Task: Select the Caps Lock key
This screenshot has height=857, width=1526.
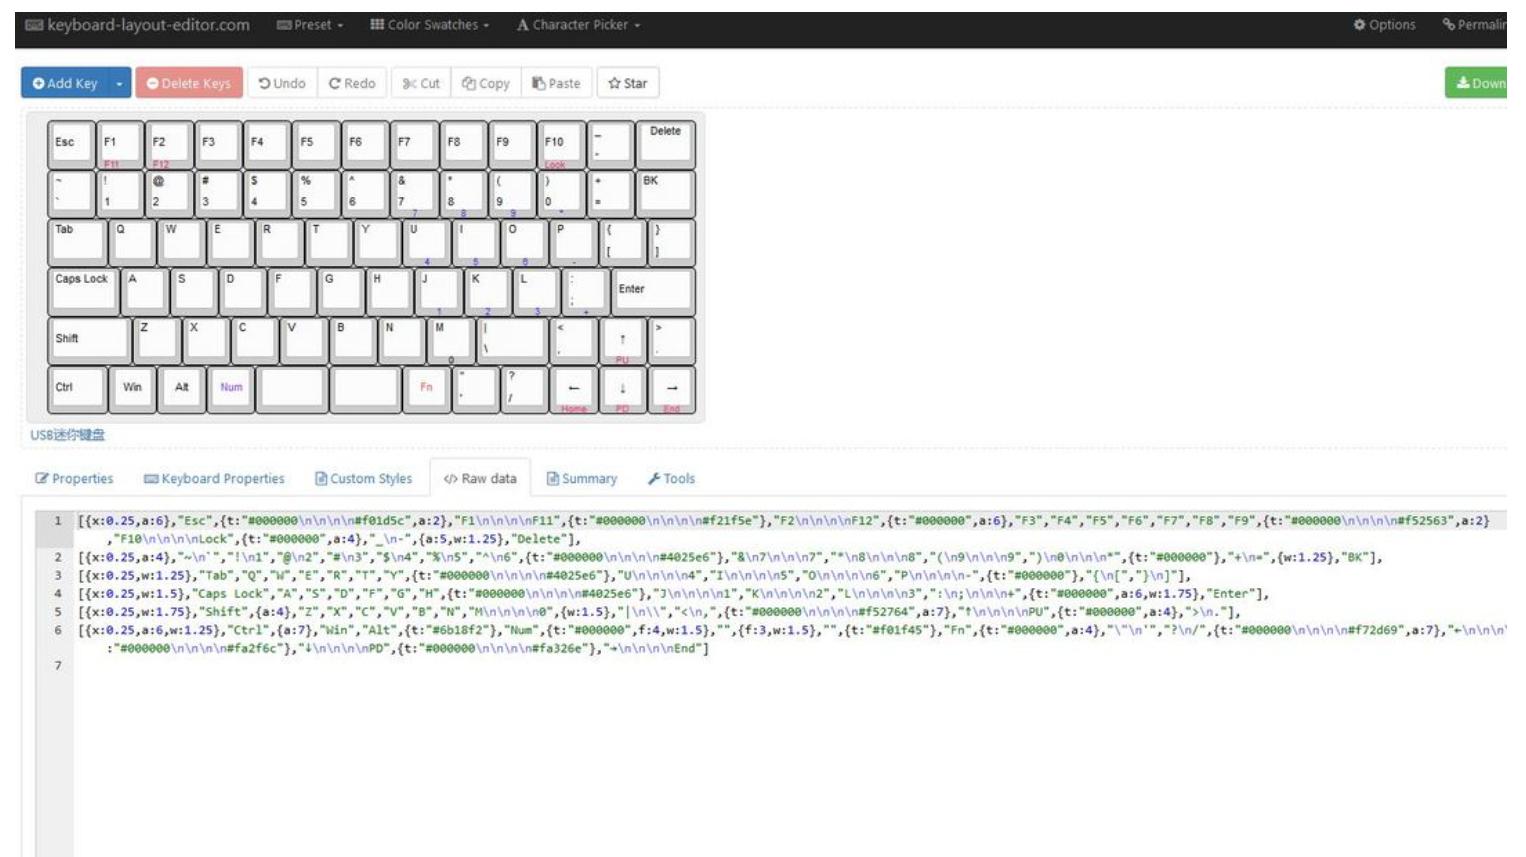Action: point(82,291)
